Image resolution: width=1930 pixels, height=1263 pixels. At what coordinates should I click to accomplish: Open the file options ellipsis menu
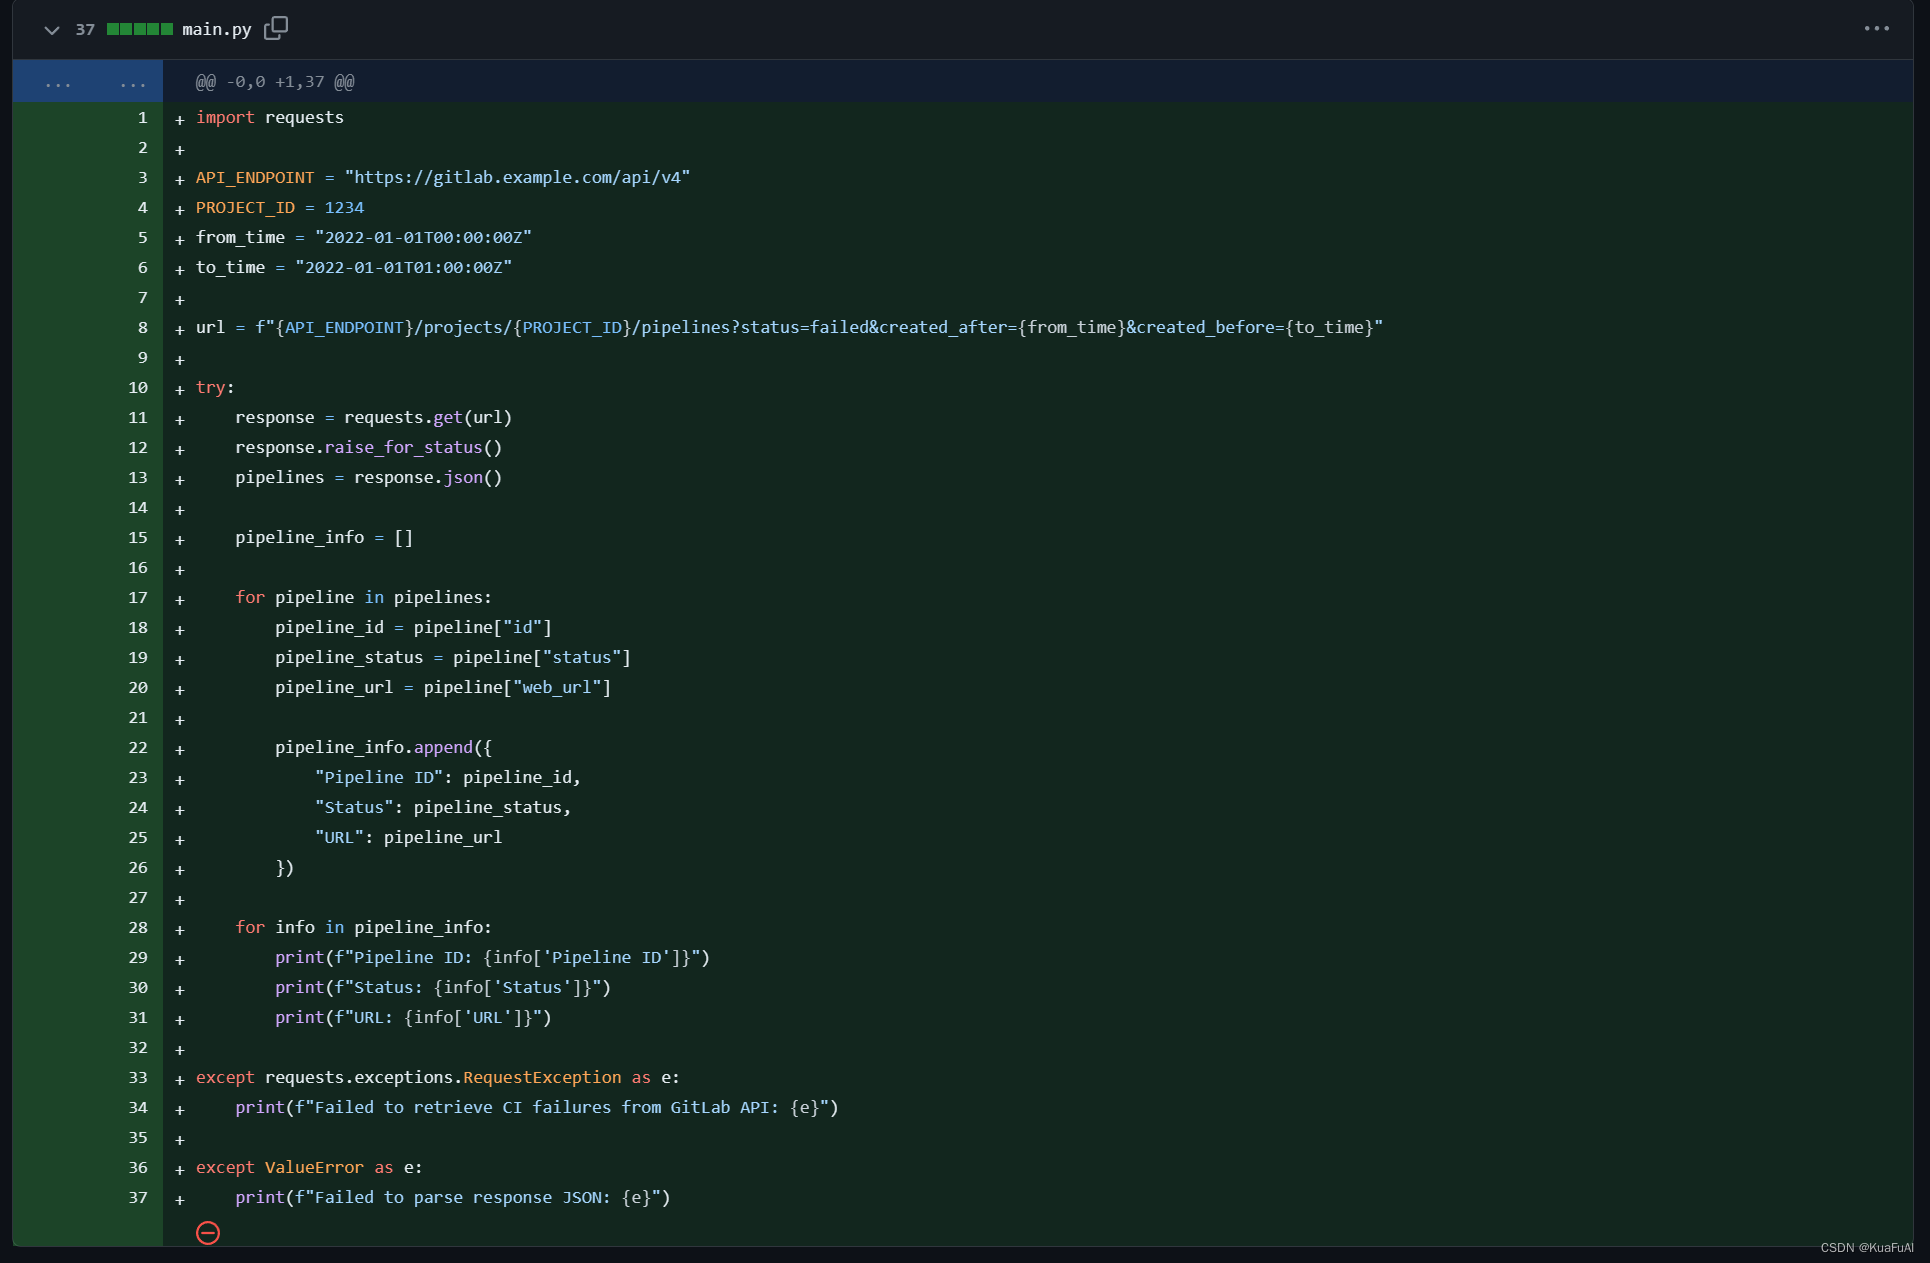click(x=1876, y=29)
